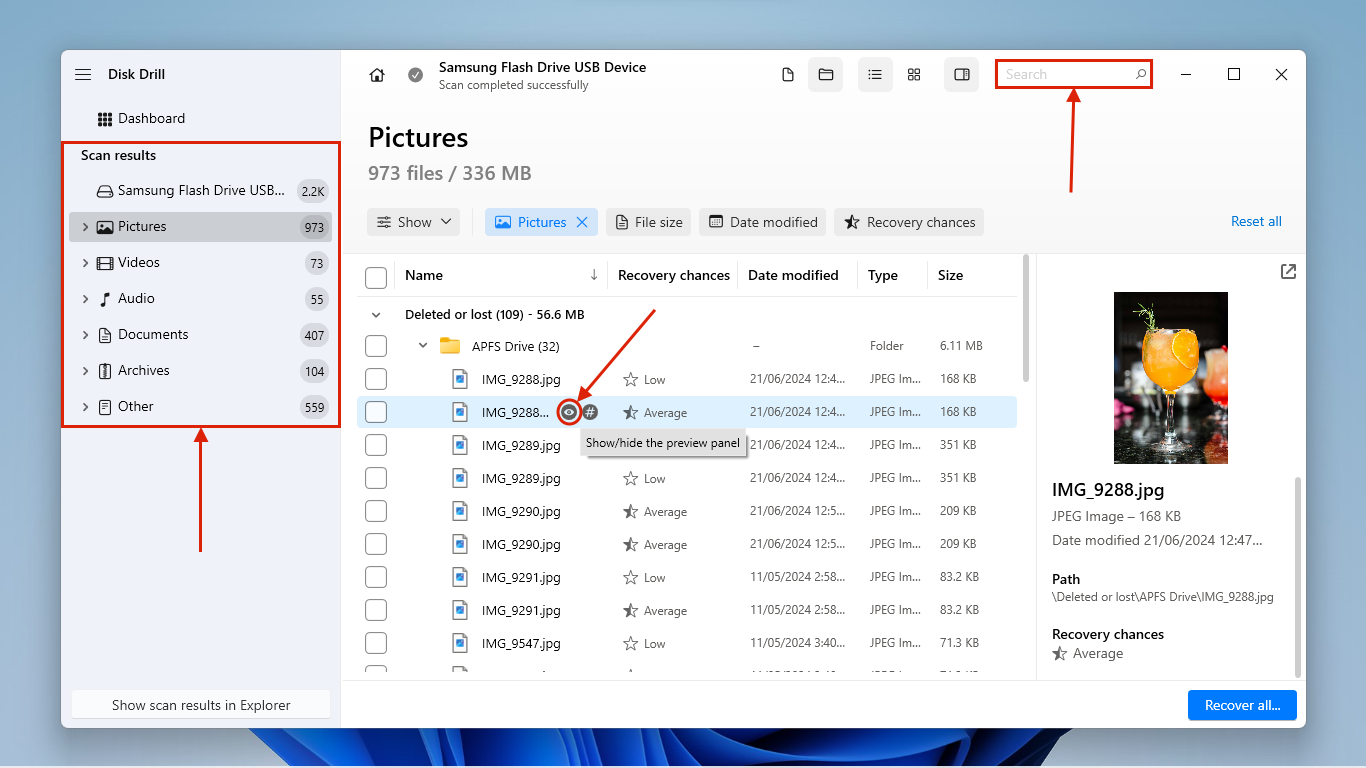Image resolution: width=1366 pixels, height=768 pixels.
Task: Switch to folder view icon in toolbar
Action: click(826, 75)
